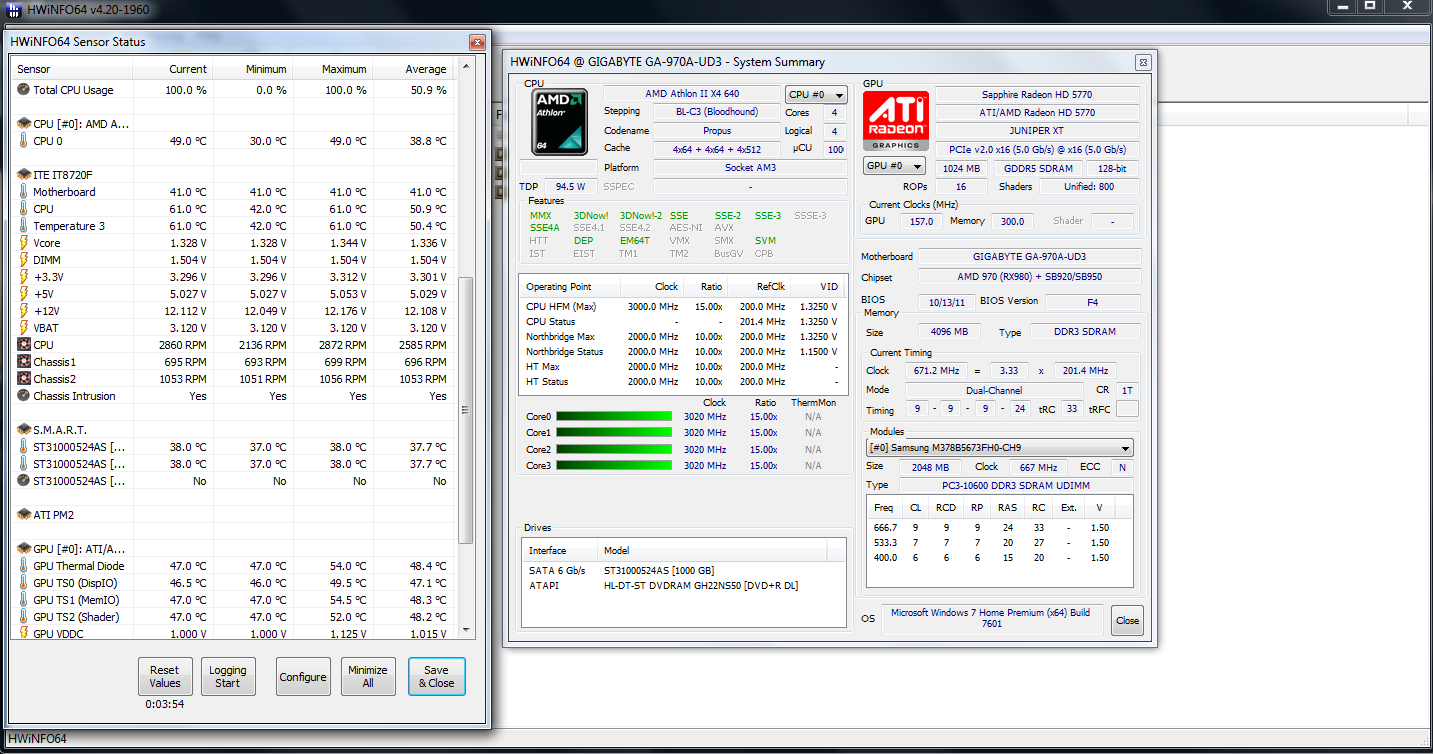Click the sensor list scrollbar thumb

coord(465,410)
